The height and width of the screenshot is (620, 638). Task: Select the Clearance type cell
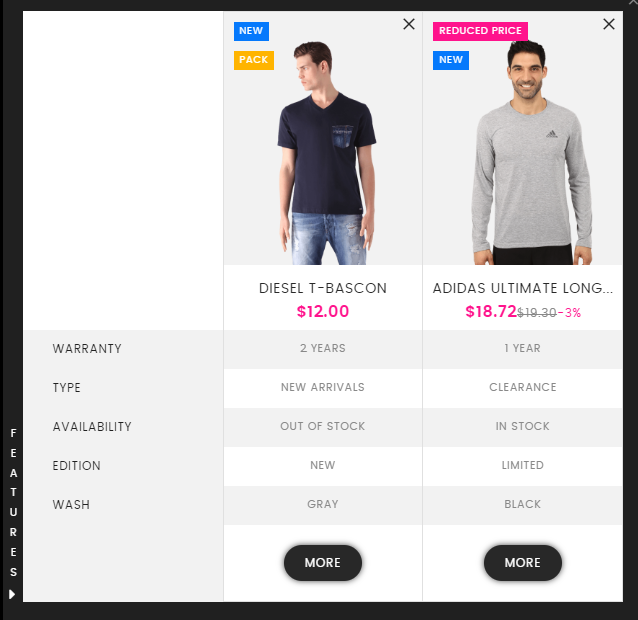coord(523,387)
